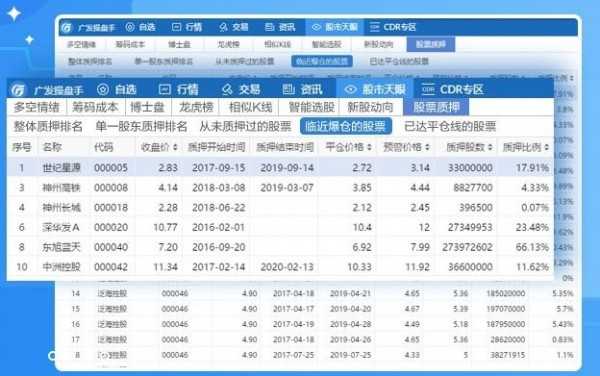The width and height of the screenshot is (600, 376).
Task: Open 交易 icon in the front panel
Action: click(227, 90)
